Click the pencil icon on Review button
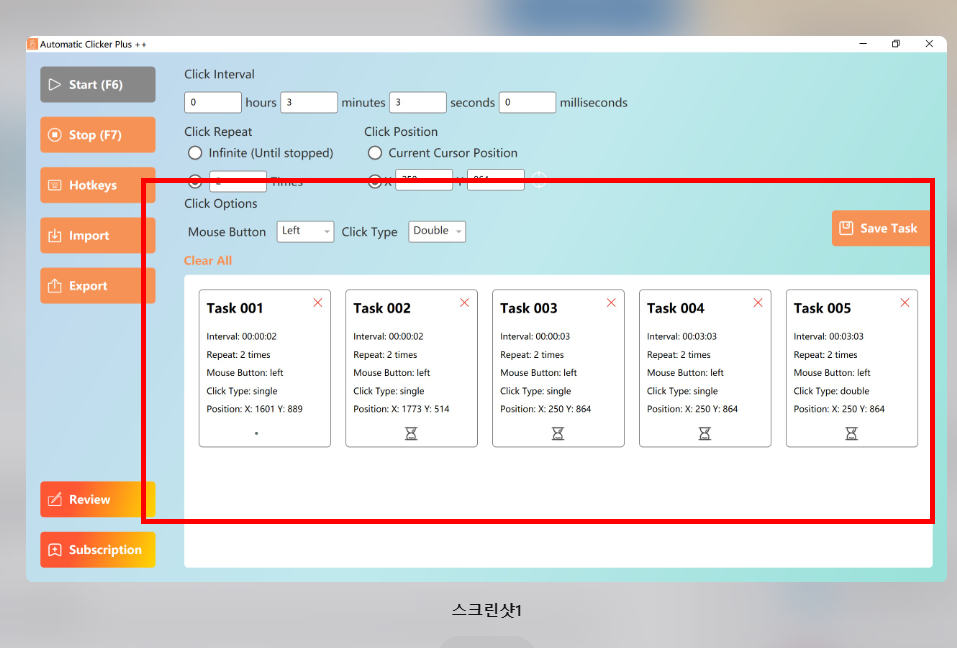 [55, 499]
